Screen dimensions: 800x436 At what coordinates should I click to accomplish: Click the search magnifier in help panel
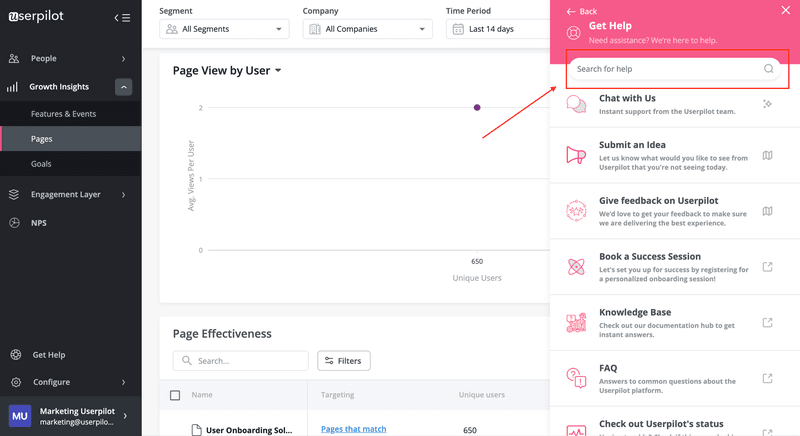pos(768,69)
